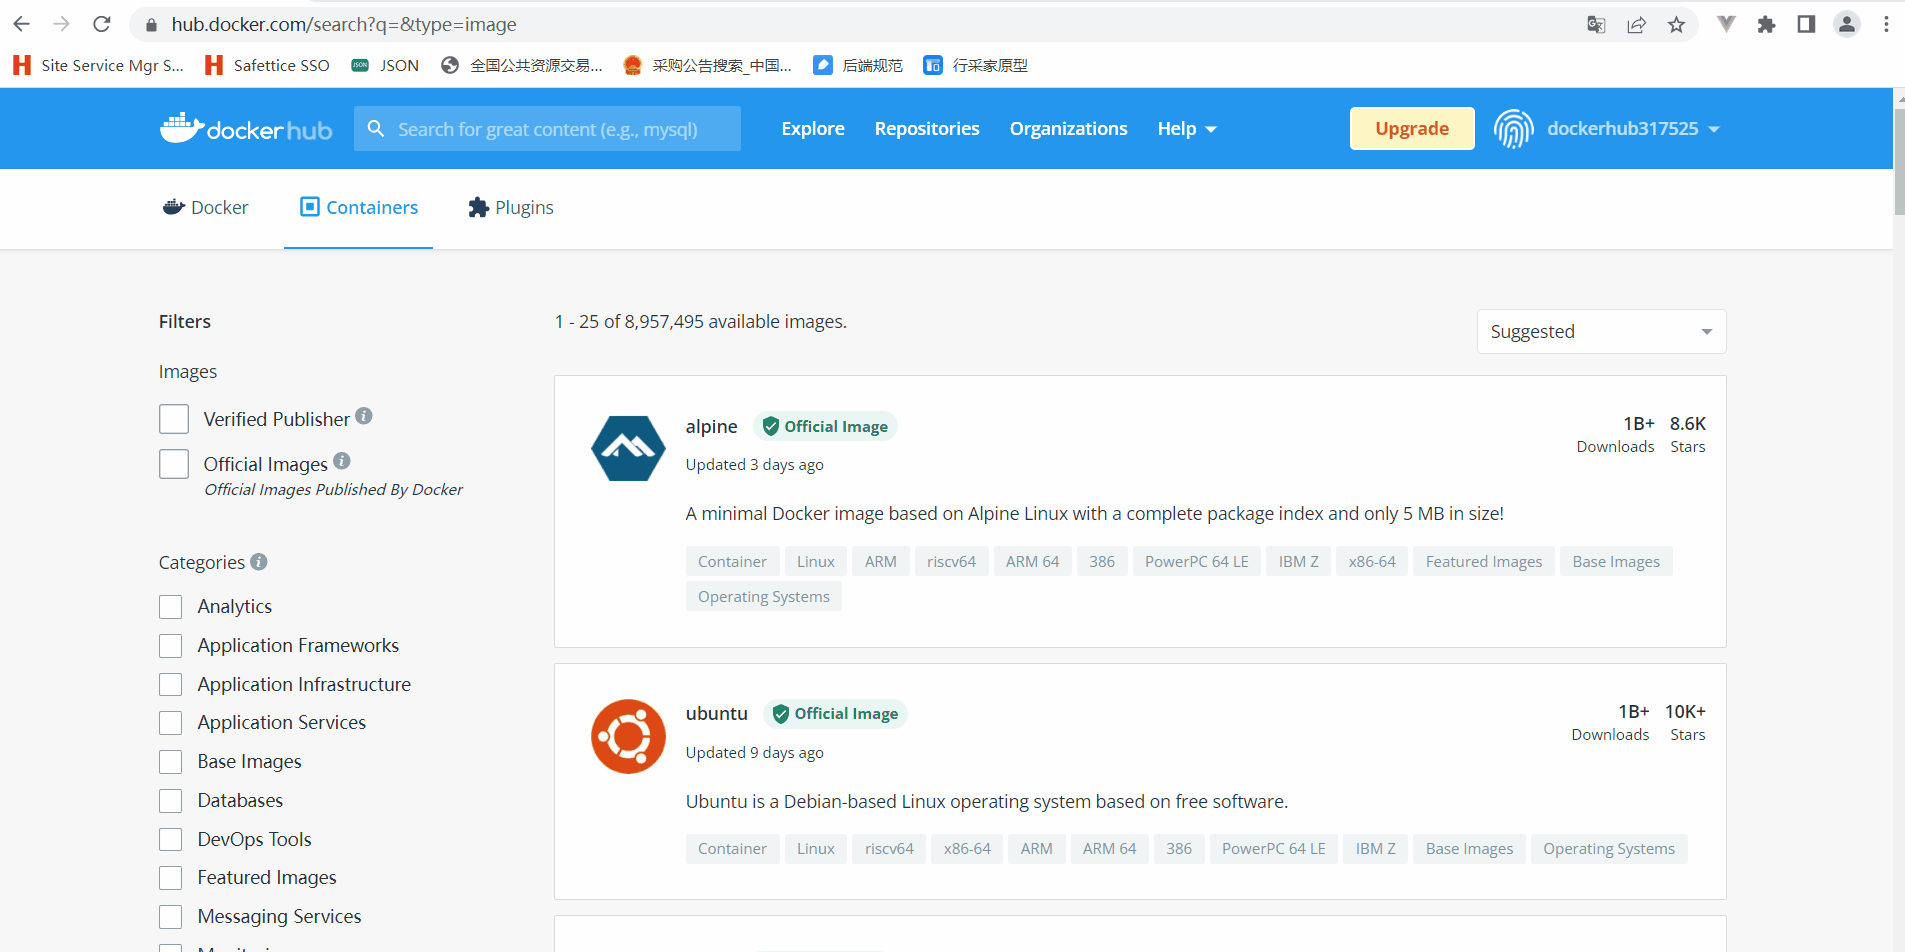This screenshot has height=952, width=1905.
Task: Click the share page icon in the address bar
Action: click(x=1636, y=25)
